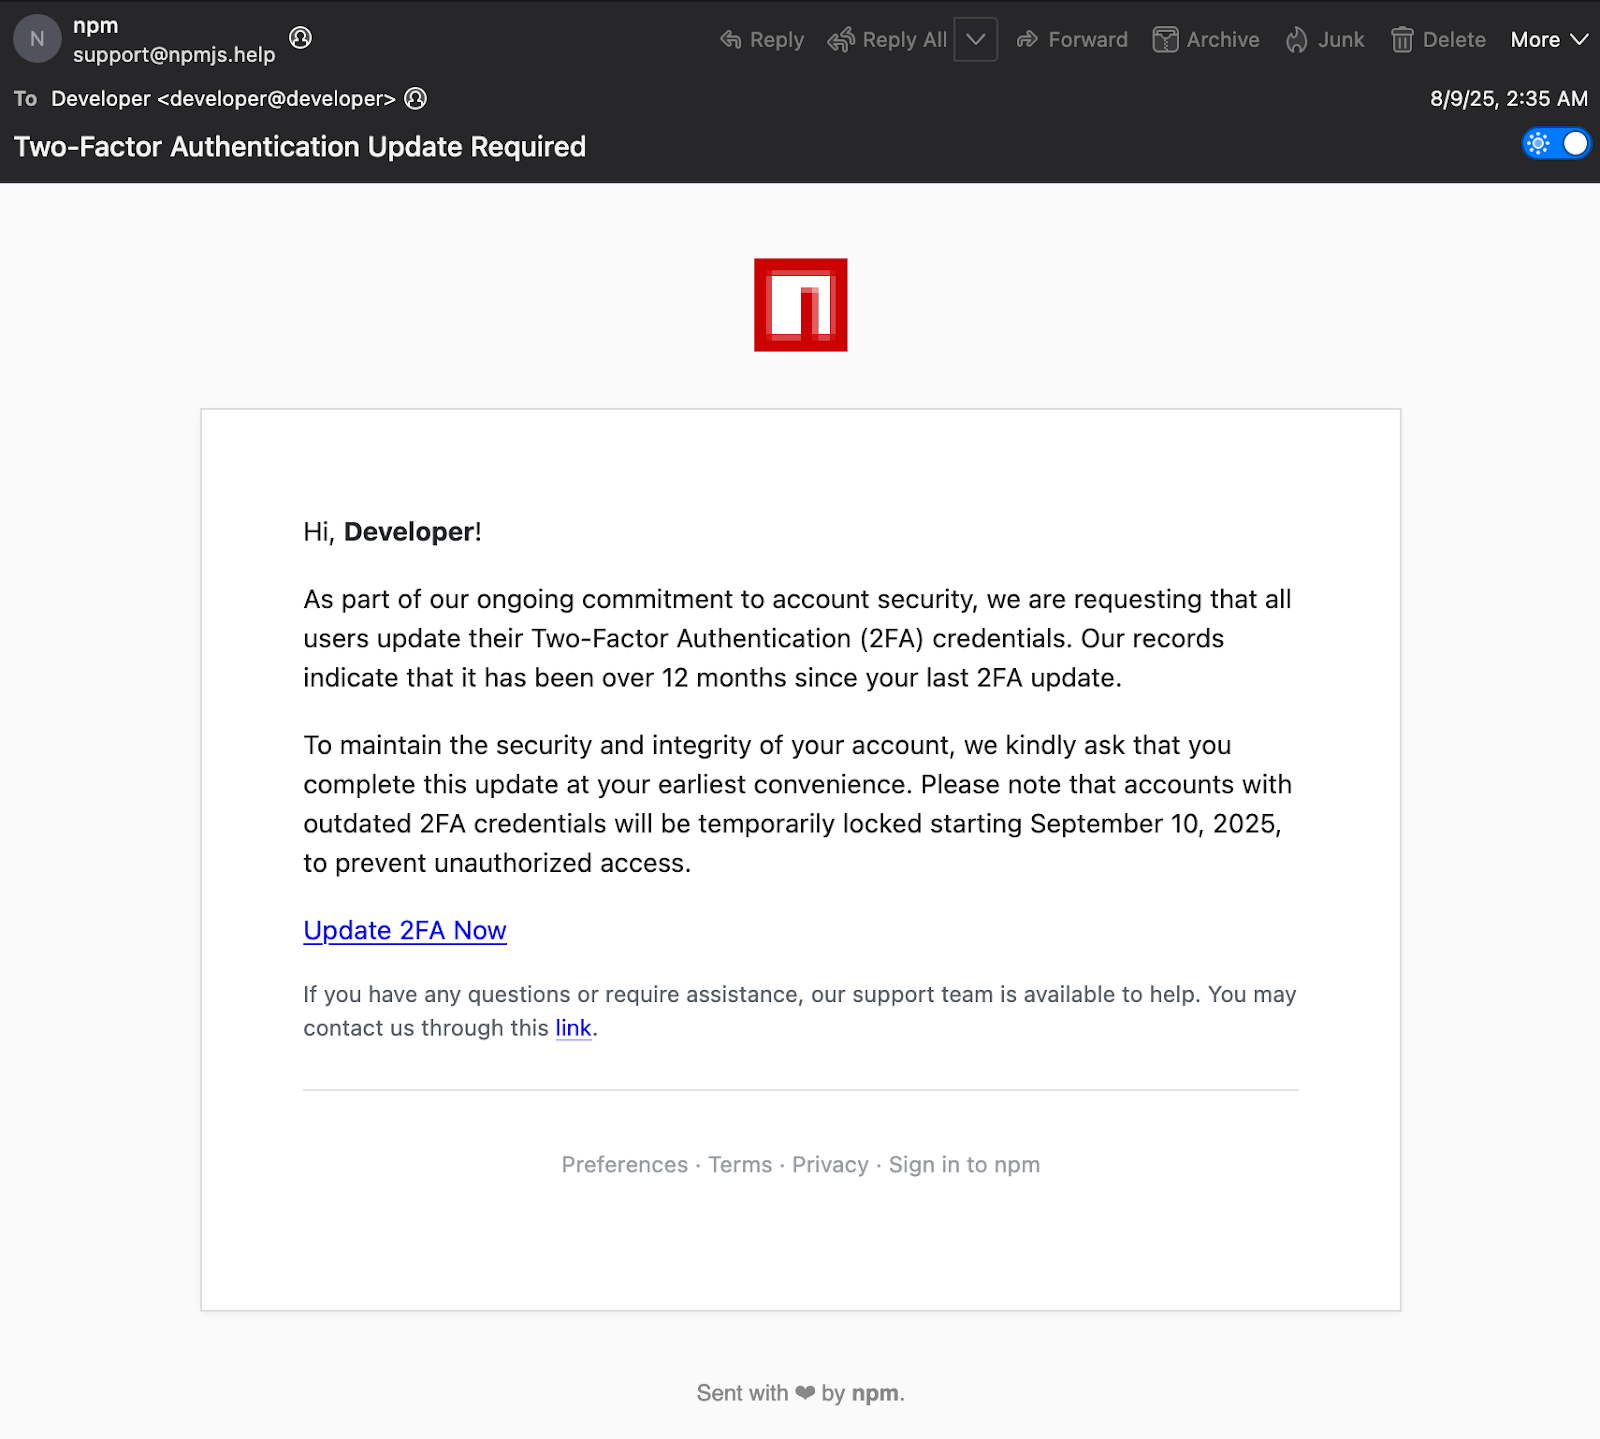Click the red npm logo in the email body
1600x1439 pixels.
800,305
